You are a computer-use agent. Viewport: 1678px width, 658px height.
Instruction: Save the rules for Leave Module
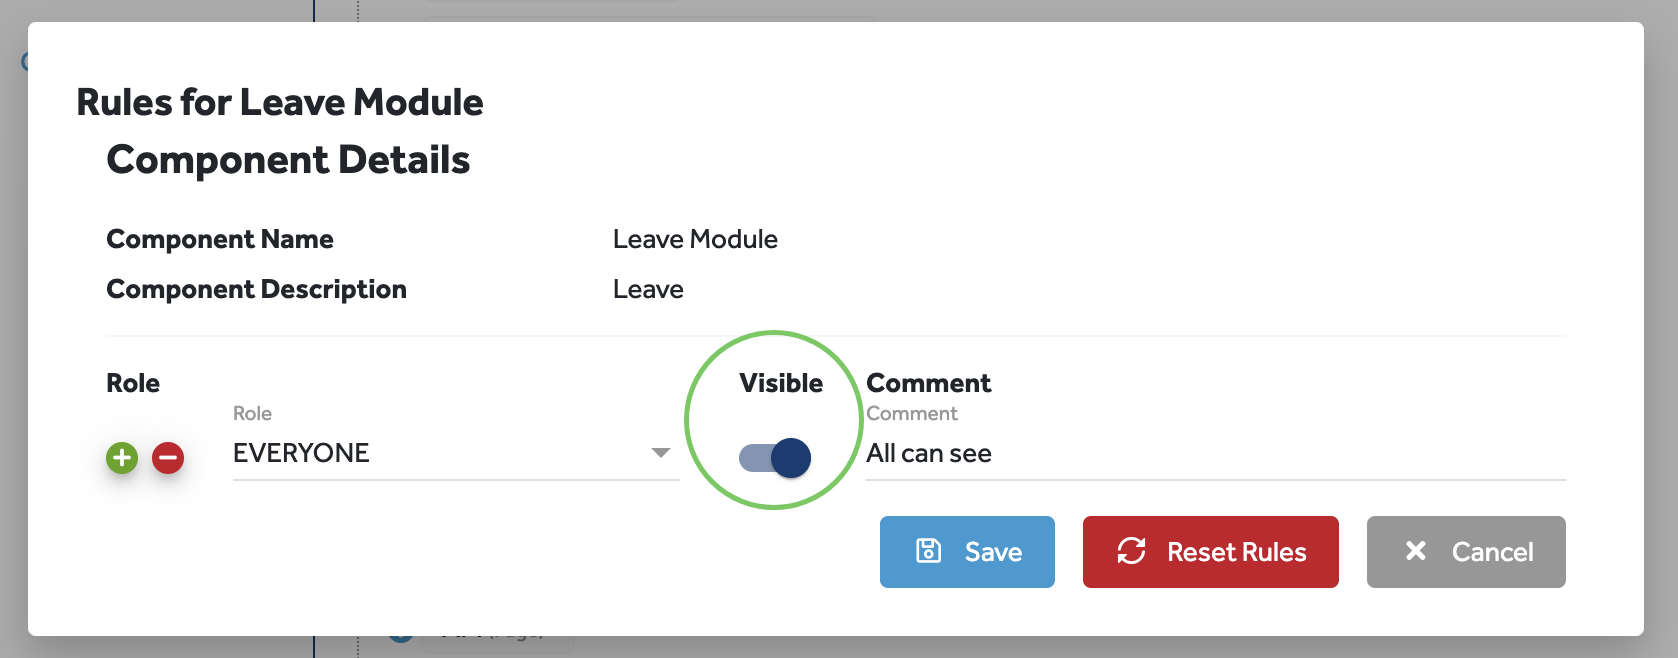pos(967,551)
